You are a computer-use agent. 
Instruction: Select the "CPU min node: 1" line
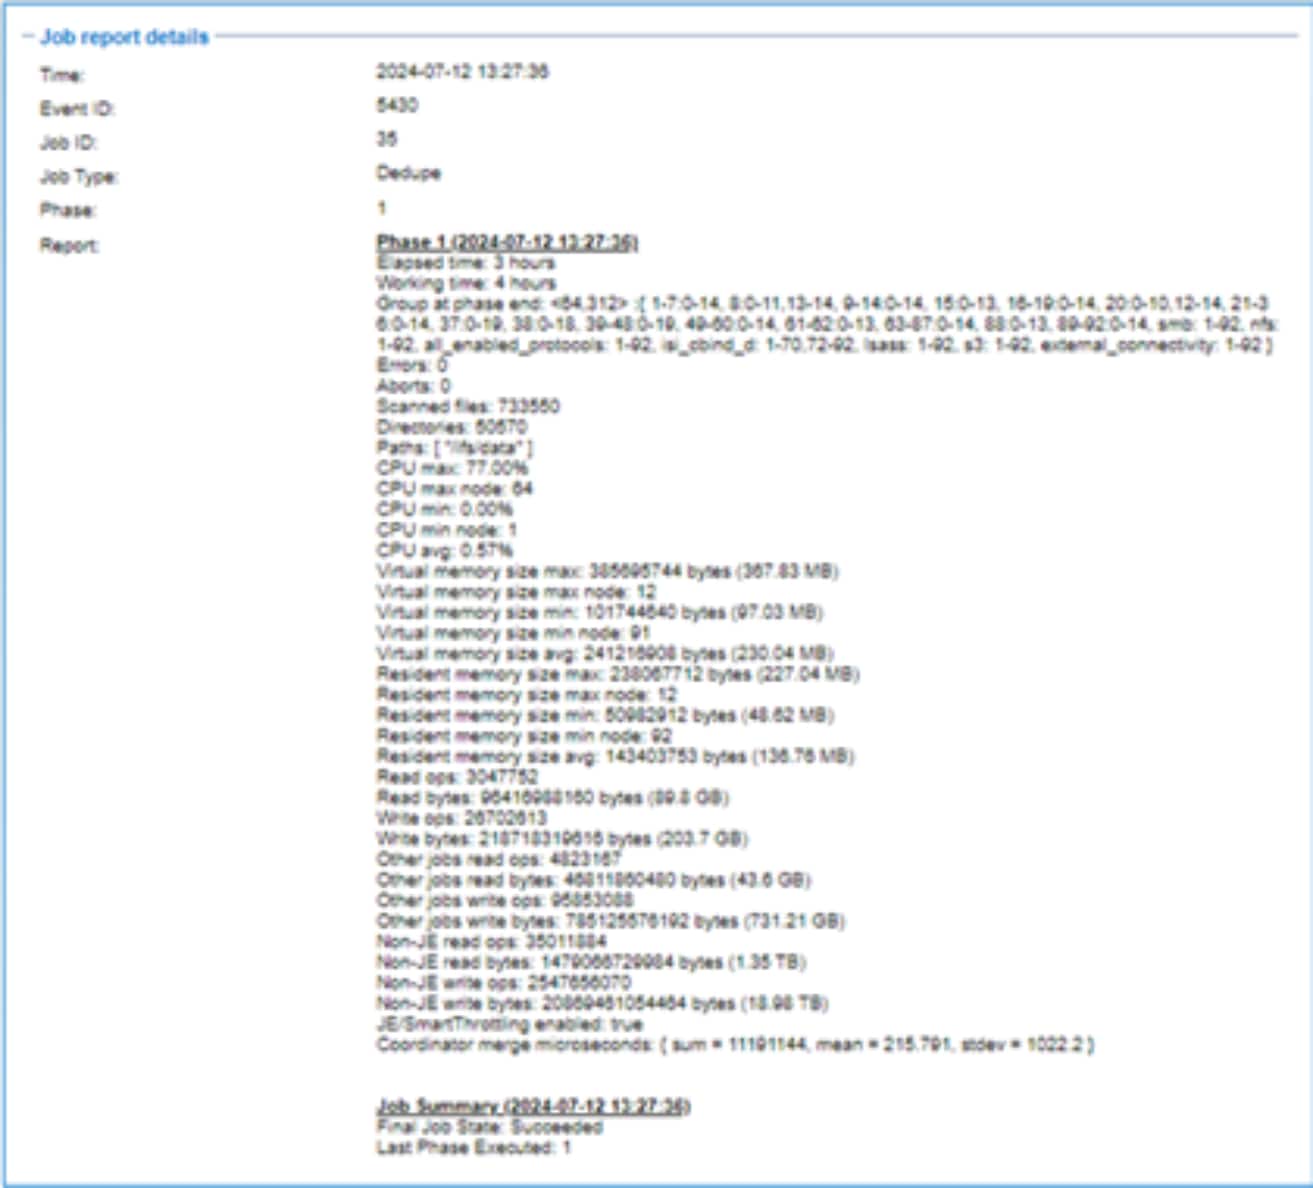446,530
